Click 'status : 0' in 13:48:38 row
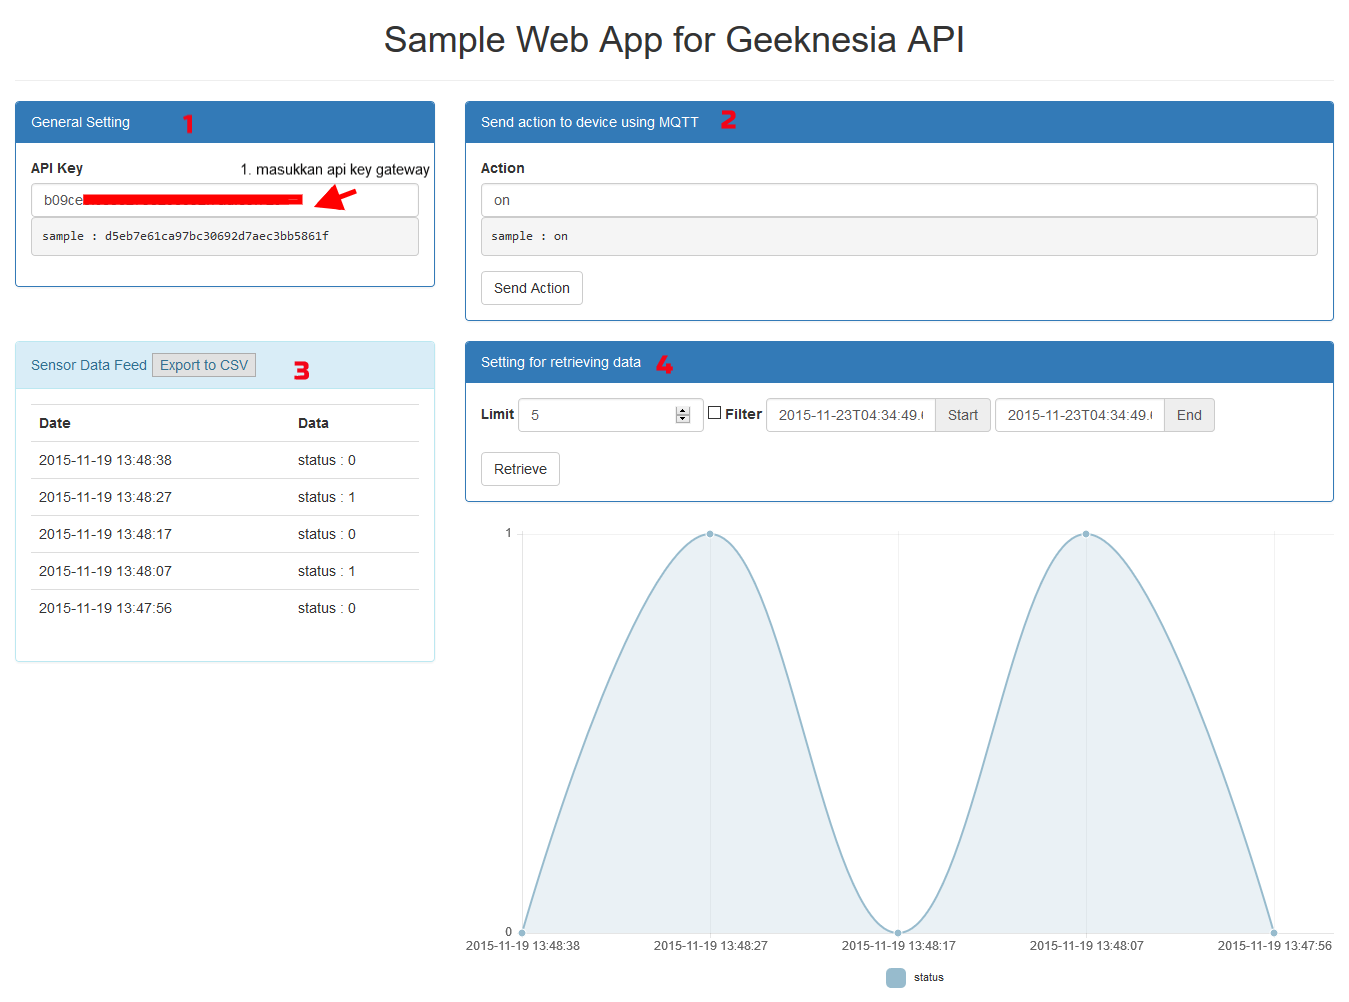 [x=326, y=460]
